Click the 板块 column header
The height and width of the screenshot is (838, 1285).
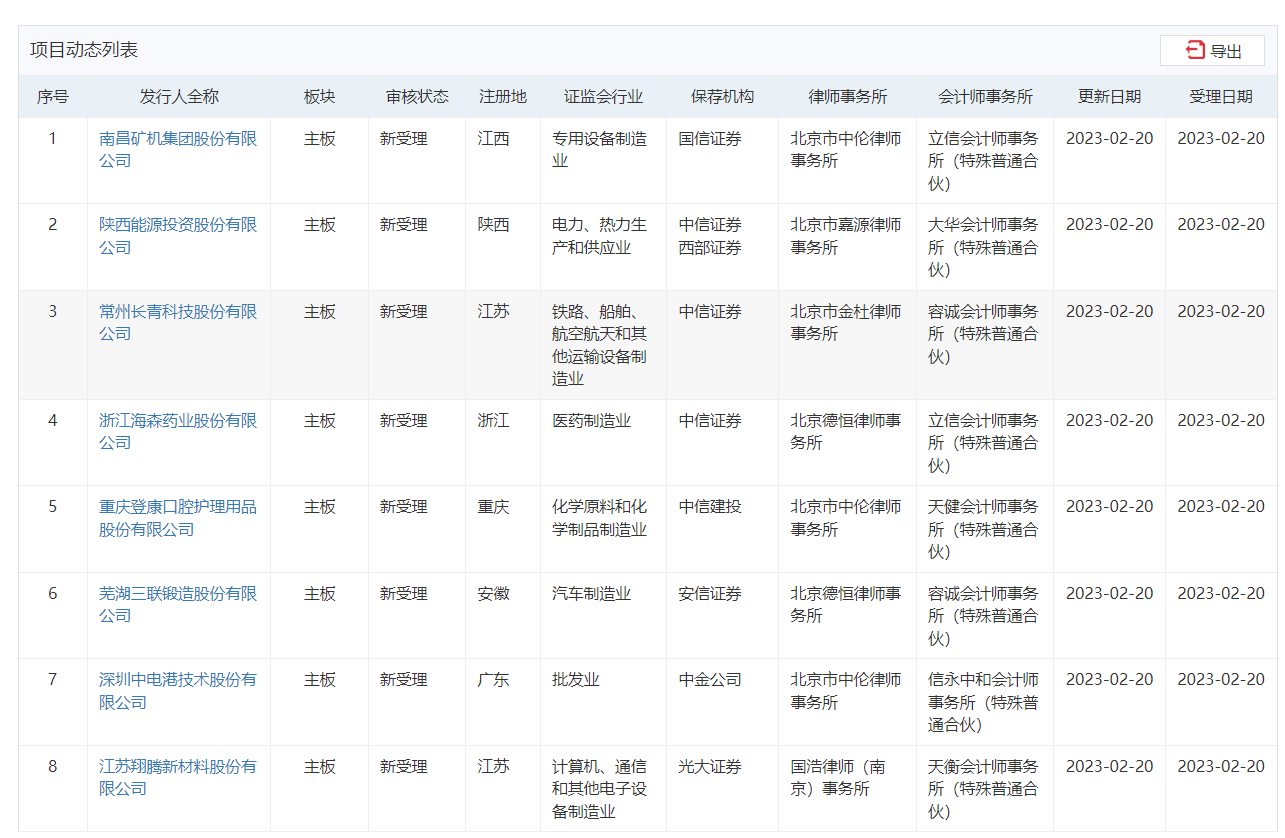point(320,97)
